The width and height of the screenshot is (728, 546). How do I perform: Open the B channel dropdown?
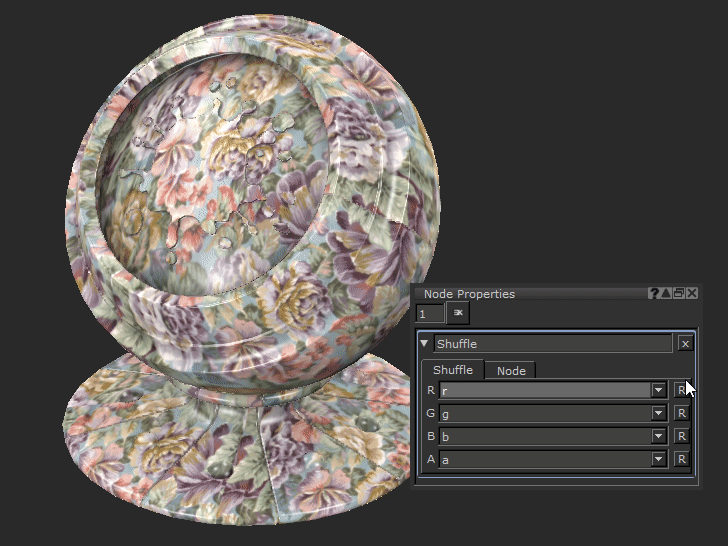[x=658, y=436]
